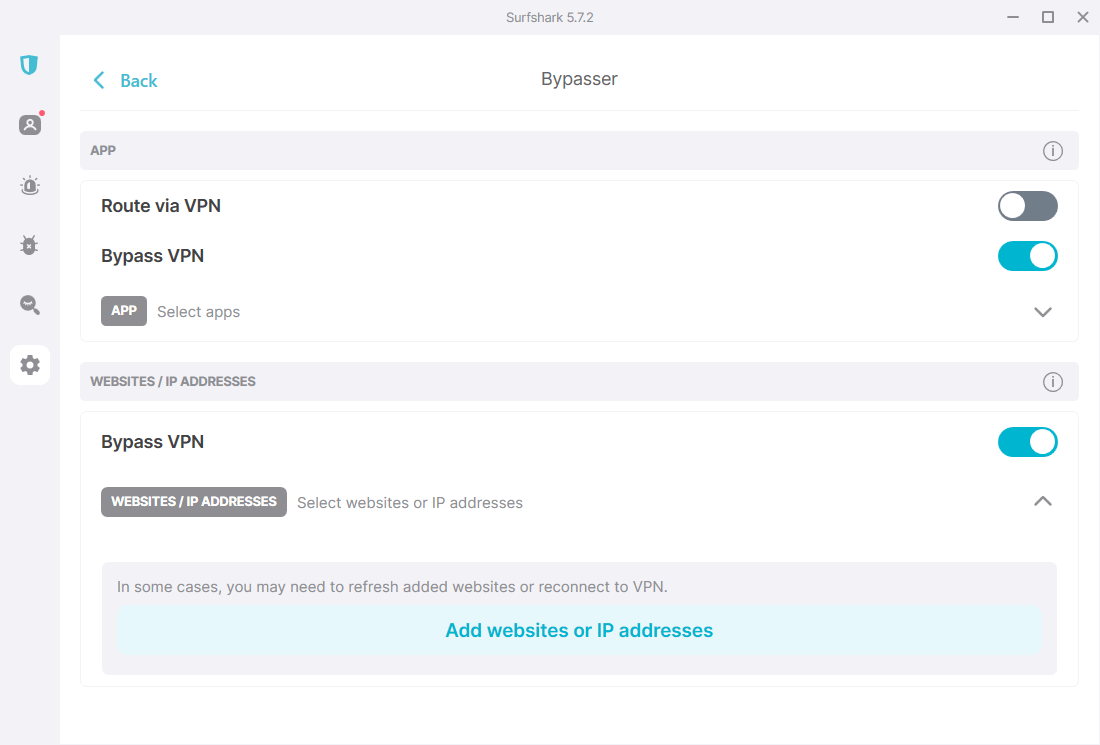Open the Antivirus bug icon in sidebar

pos(29,245)
